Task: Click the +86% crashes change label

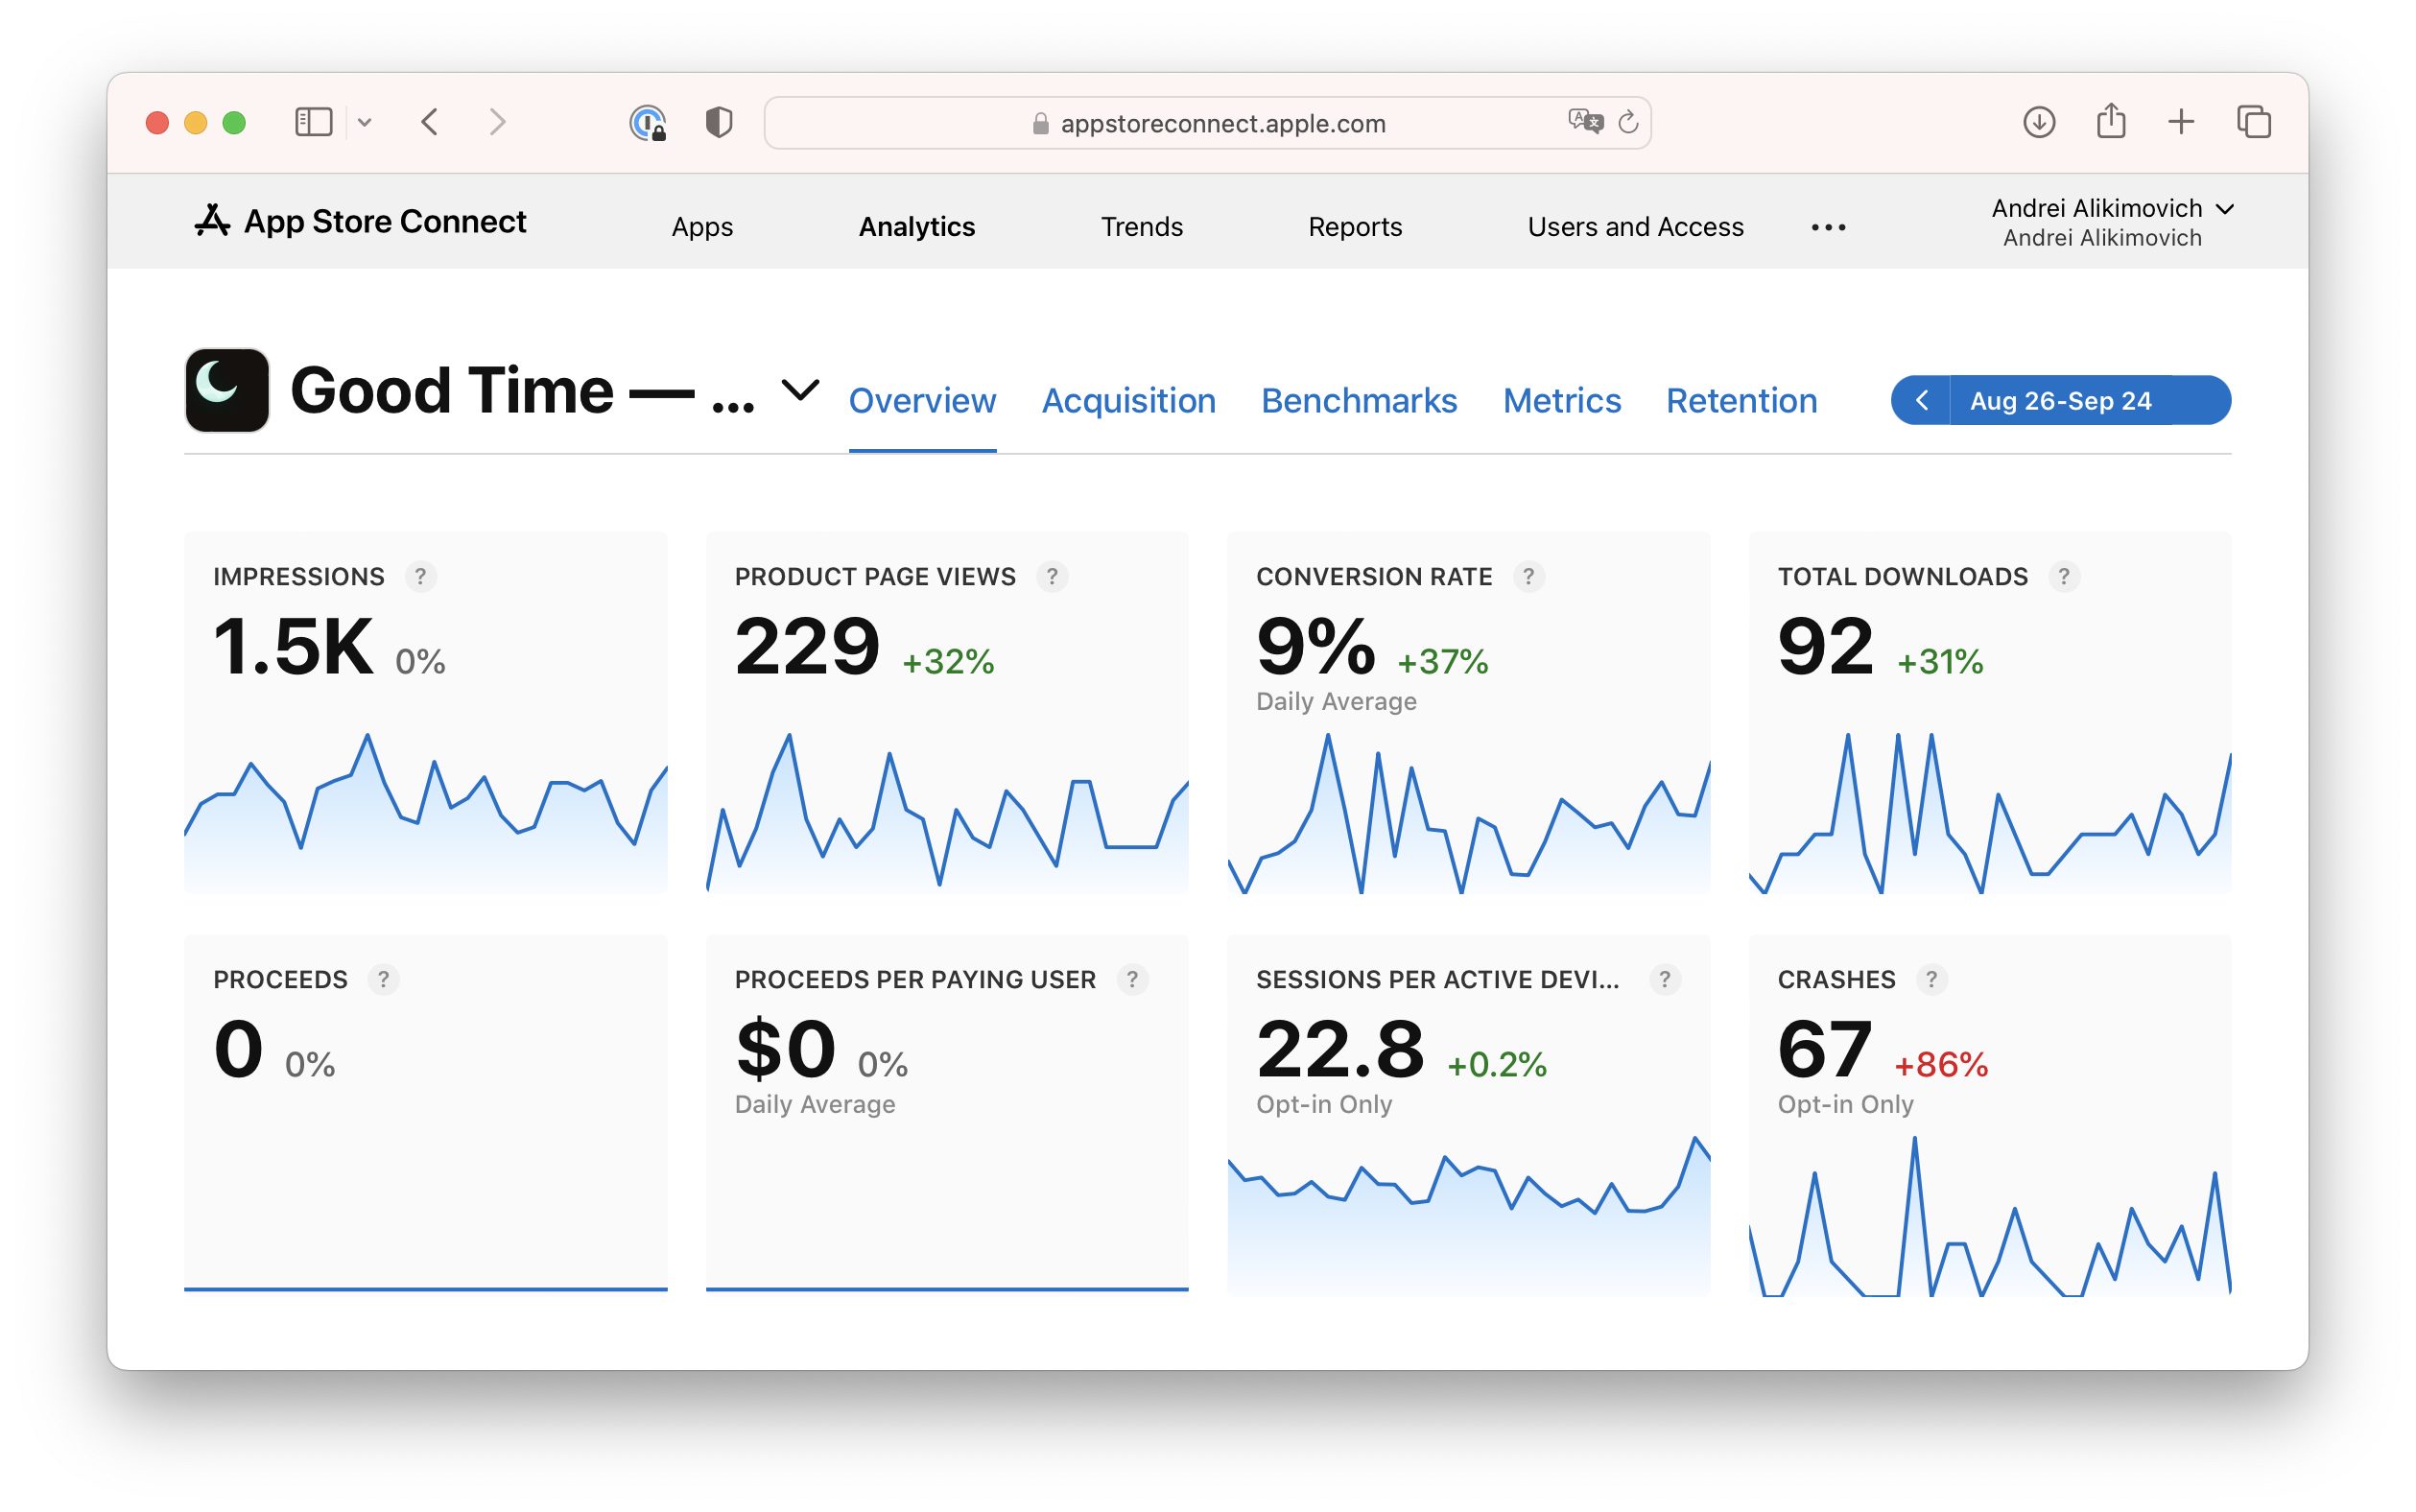Action: point(1941,1065)
